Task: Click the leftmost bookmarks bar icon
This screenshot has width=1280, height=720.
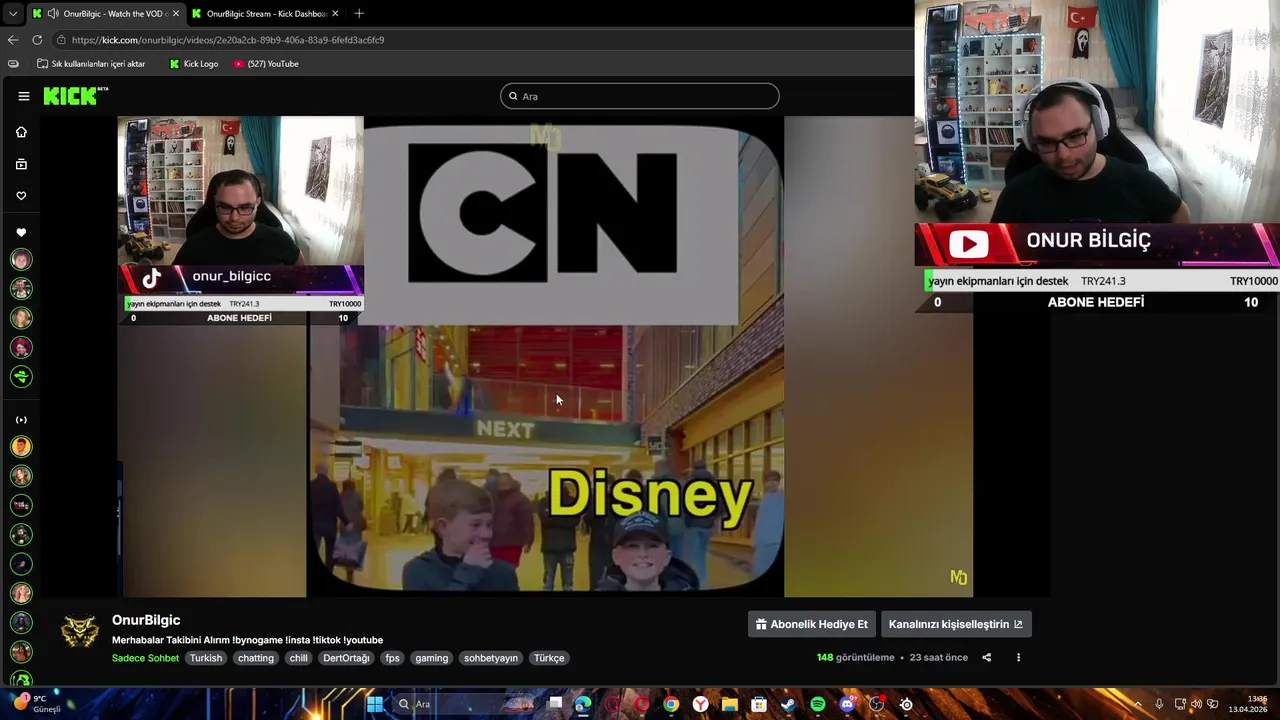Action: [13, 64]
